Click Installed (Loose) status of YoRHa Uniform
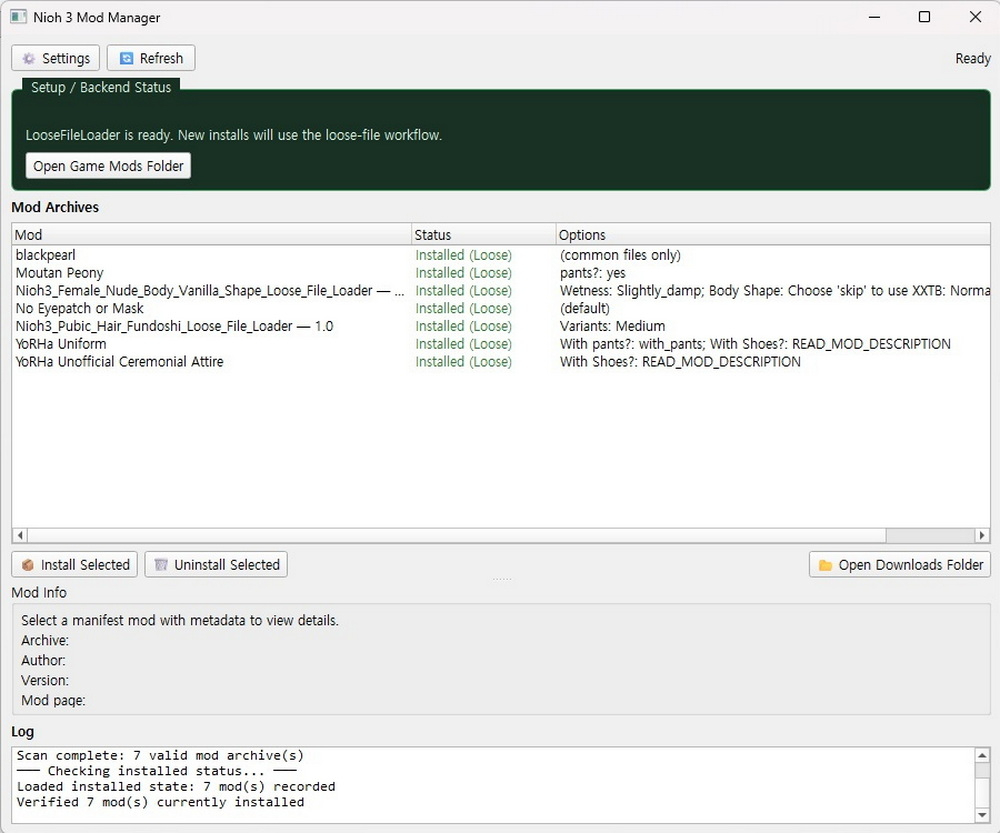 pyautogui.click(x=464, y=344)
